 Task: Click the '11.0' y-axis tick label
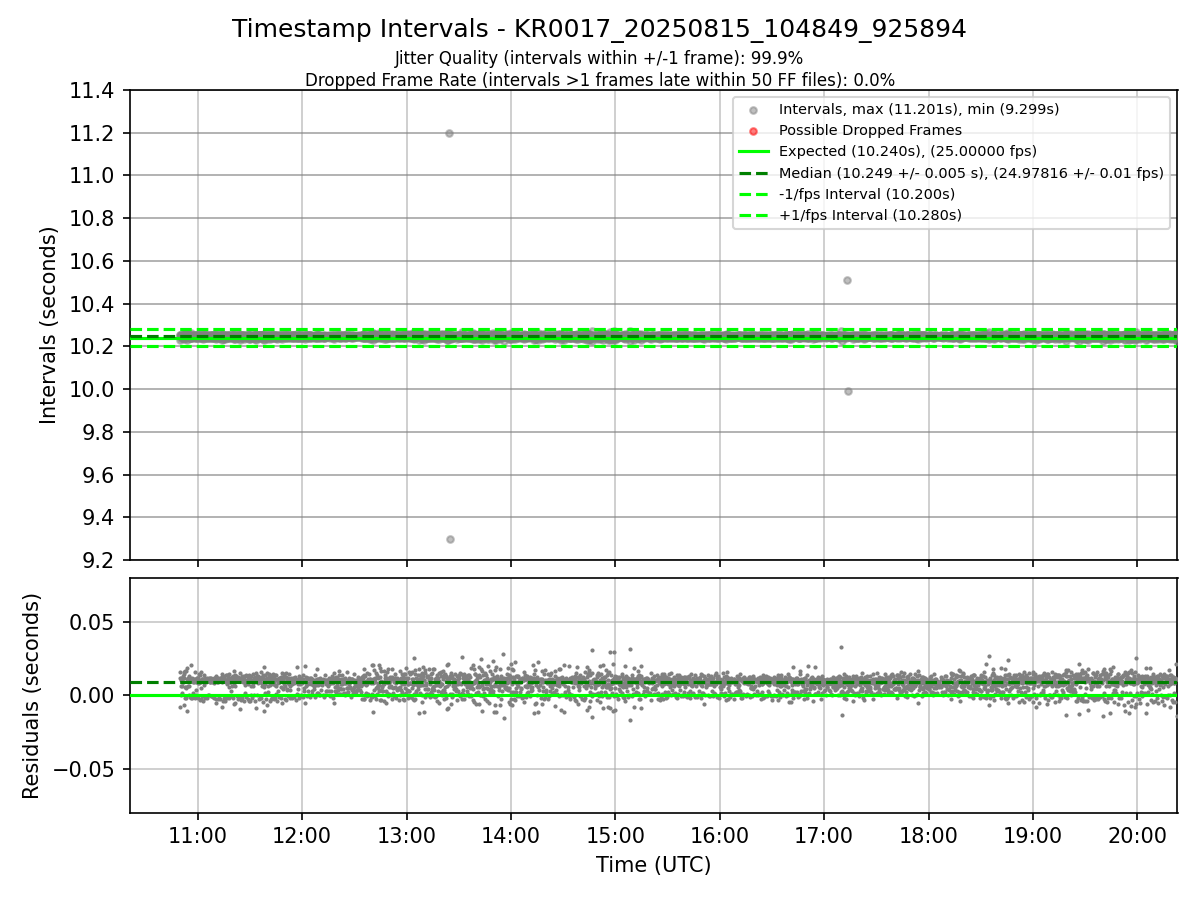click(93, 176)
